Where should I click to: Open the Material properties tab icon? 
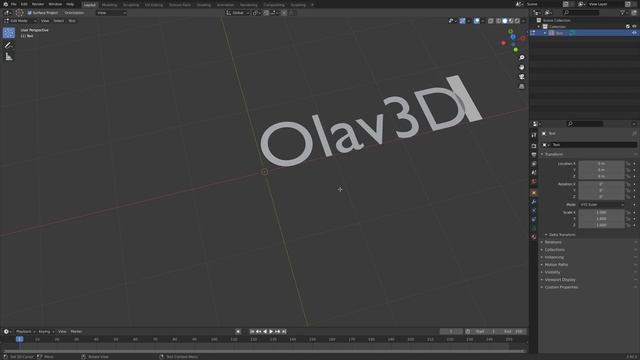tap(534, 237)
